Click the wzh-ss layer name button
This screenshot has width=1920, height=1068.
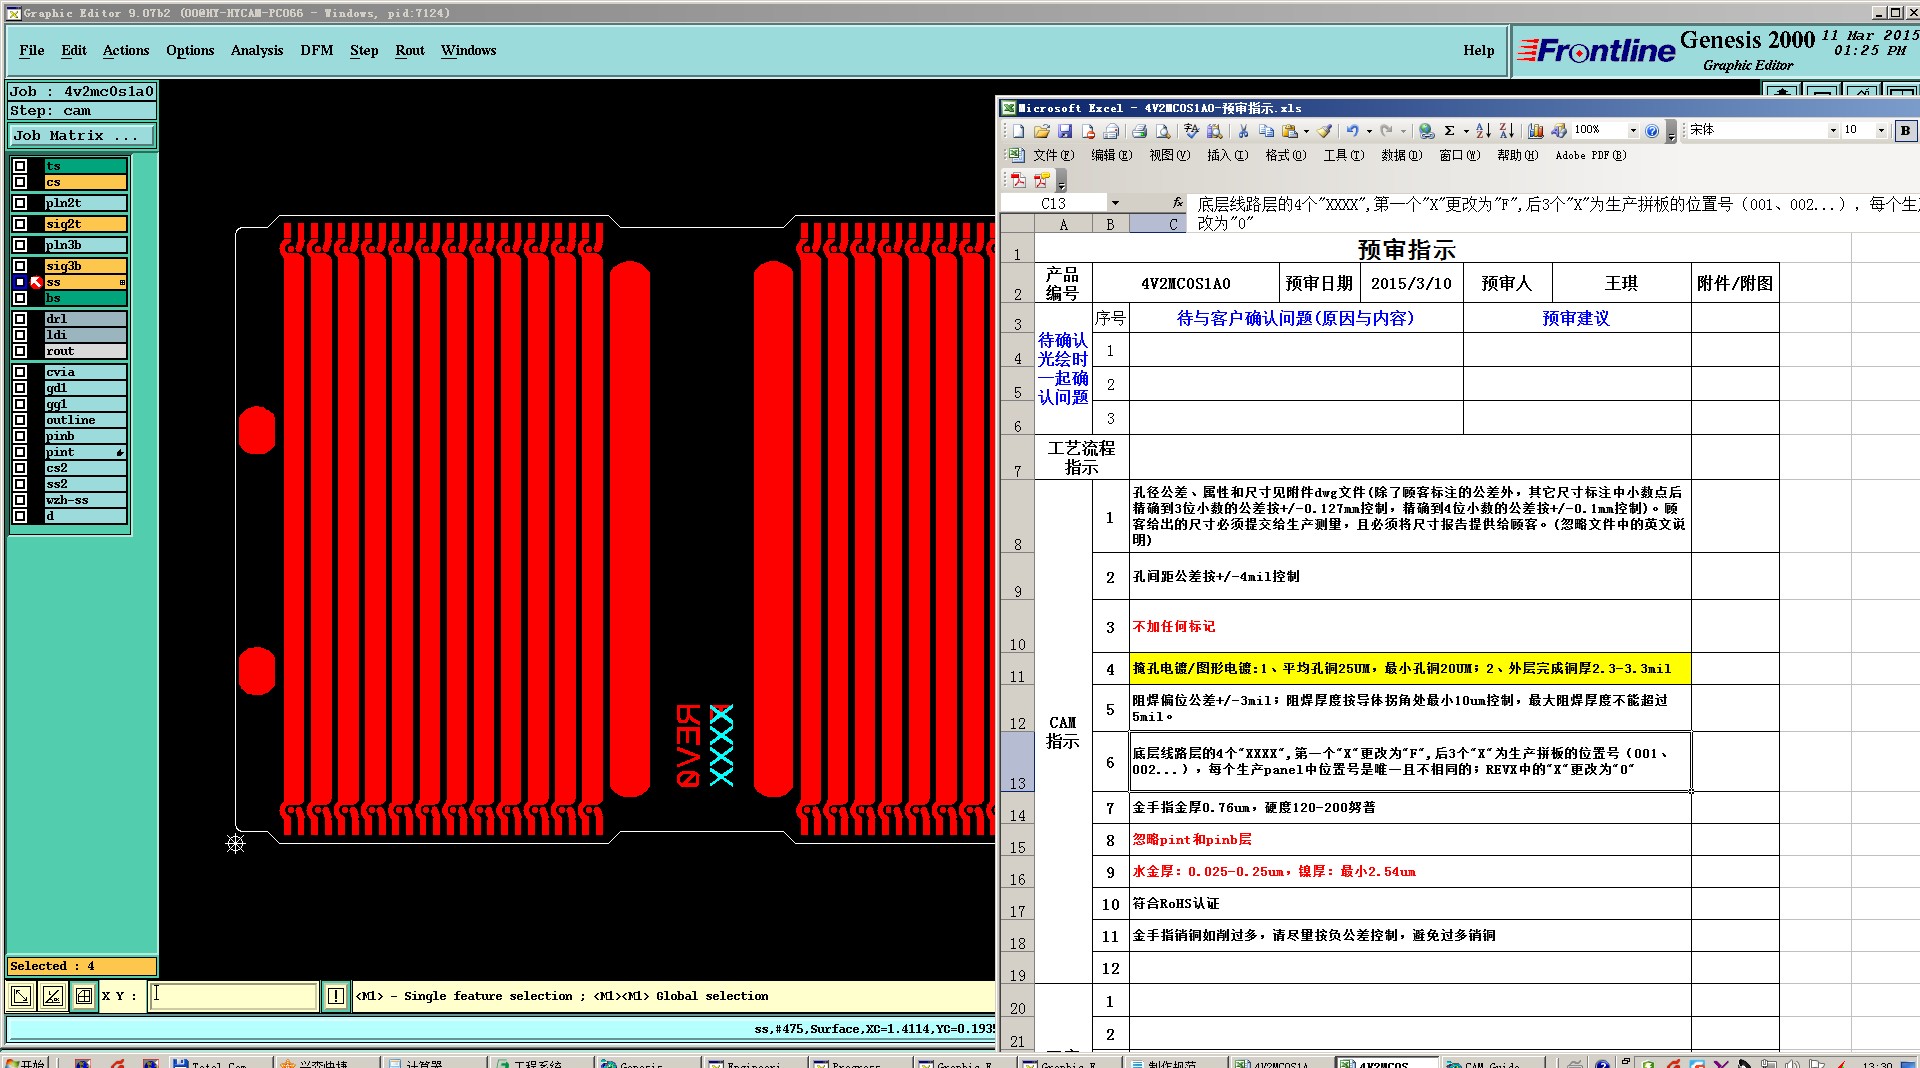(x=85, y=500)
